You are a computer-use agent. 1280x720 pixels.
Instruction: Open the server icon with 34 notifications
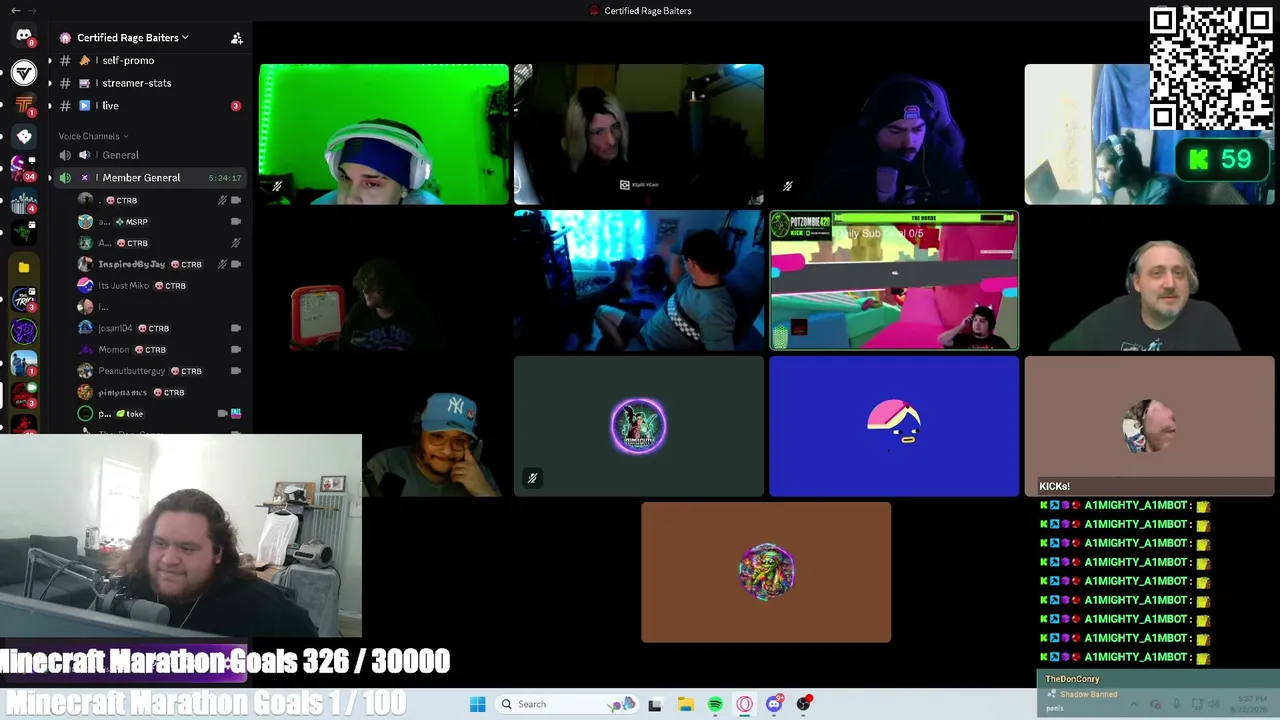(x=24, y=168)
